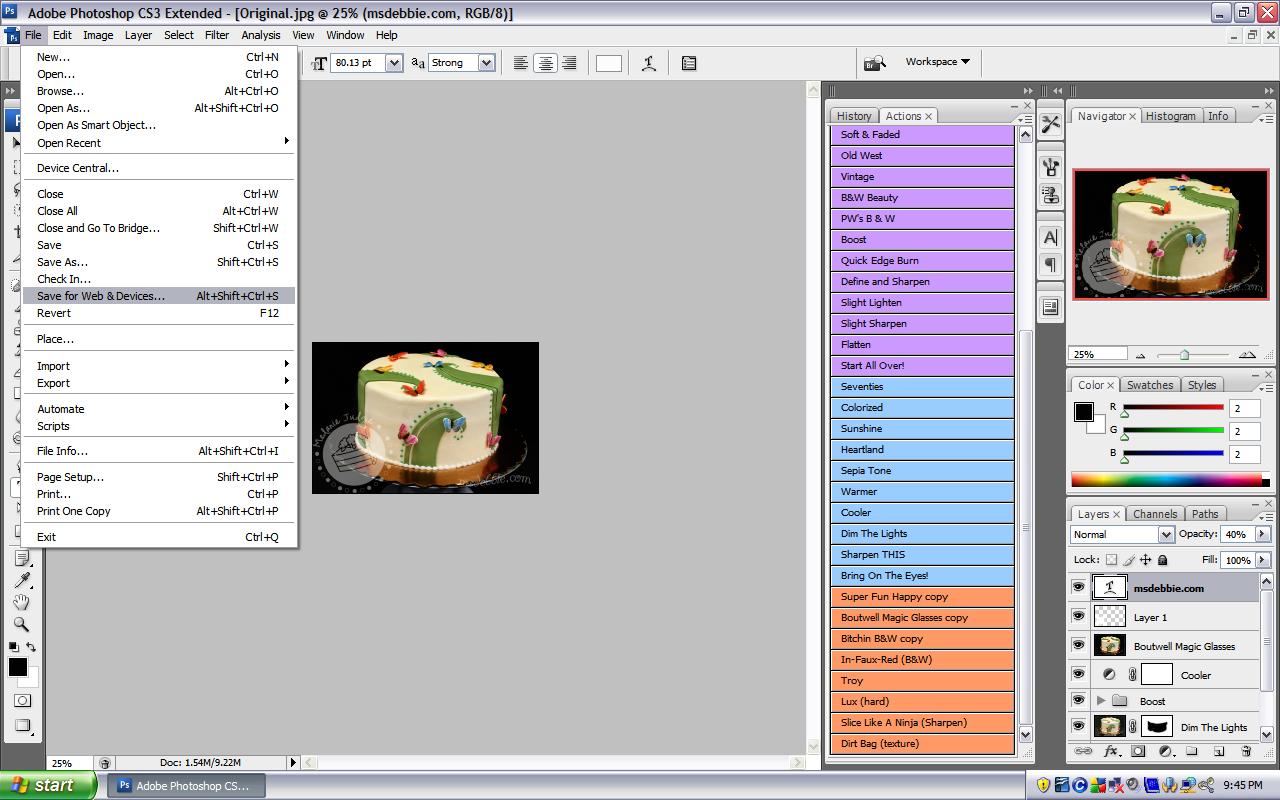Image resolution: width=1280 pixels, height=800 pixels.
Task: Switch to the Channels tab
Action: coord(1155,514)
